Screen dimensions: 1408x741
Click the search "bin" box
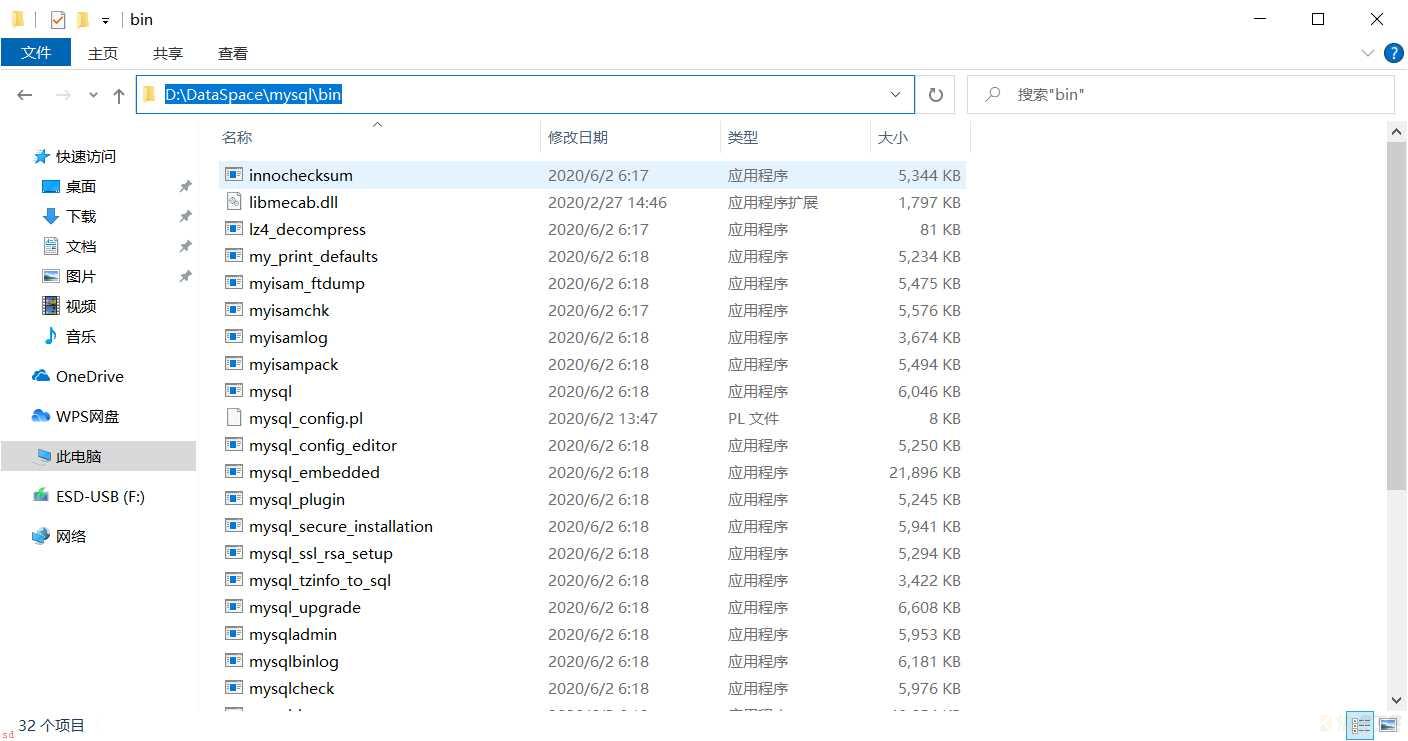(x=1181, y=94)
